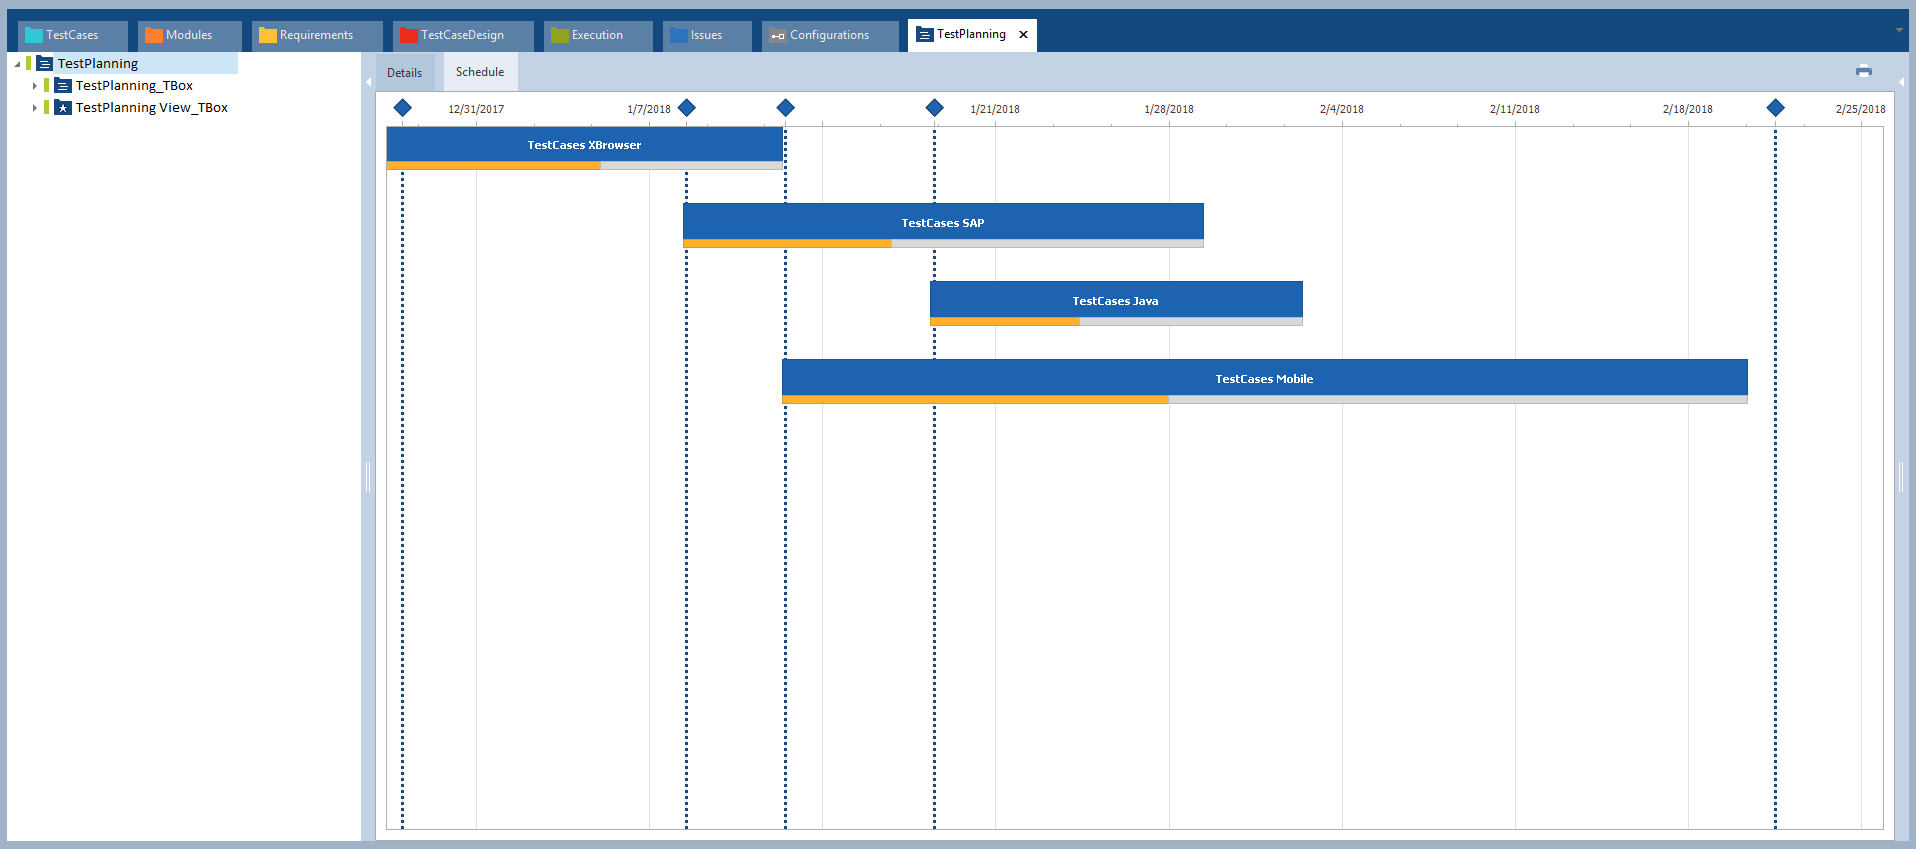Click the progress bar under TestCases Mobile
This screenshot has height=849, width=1916.
[1265, 400]
